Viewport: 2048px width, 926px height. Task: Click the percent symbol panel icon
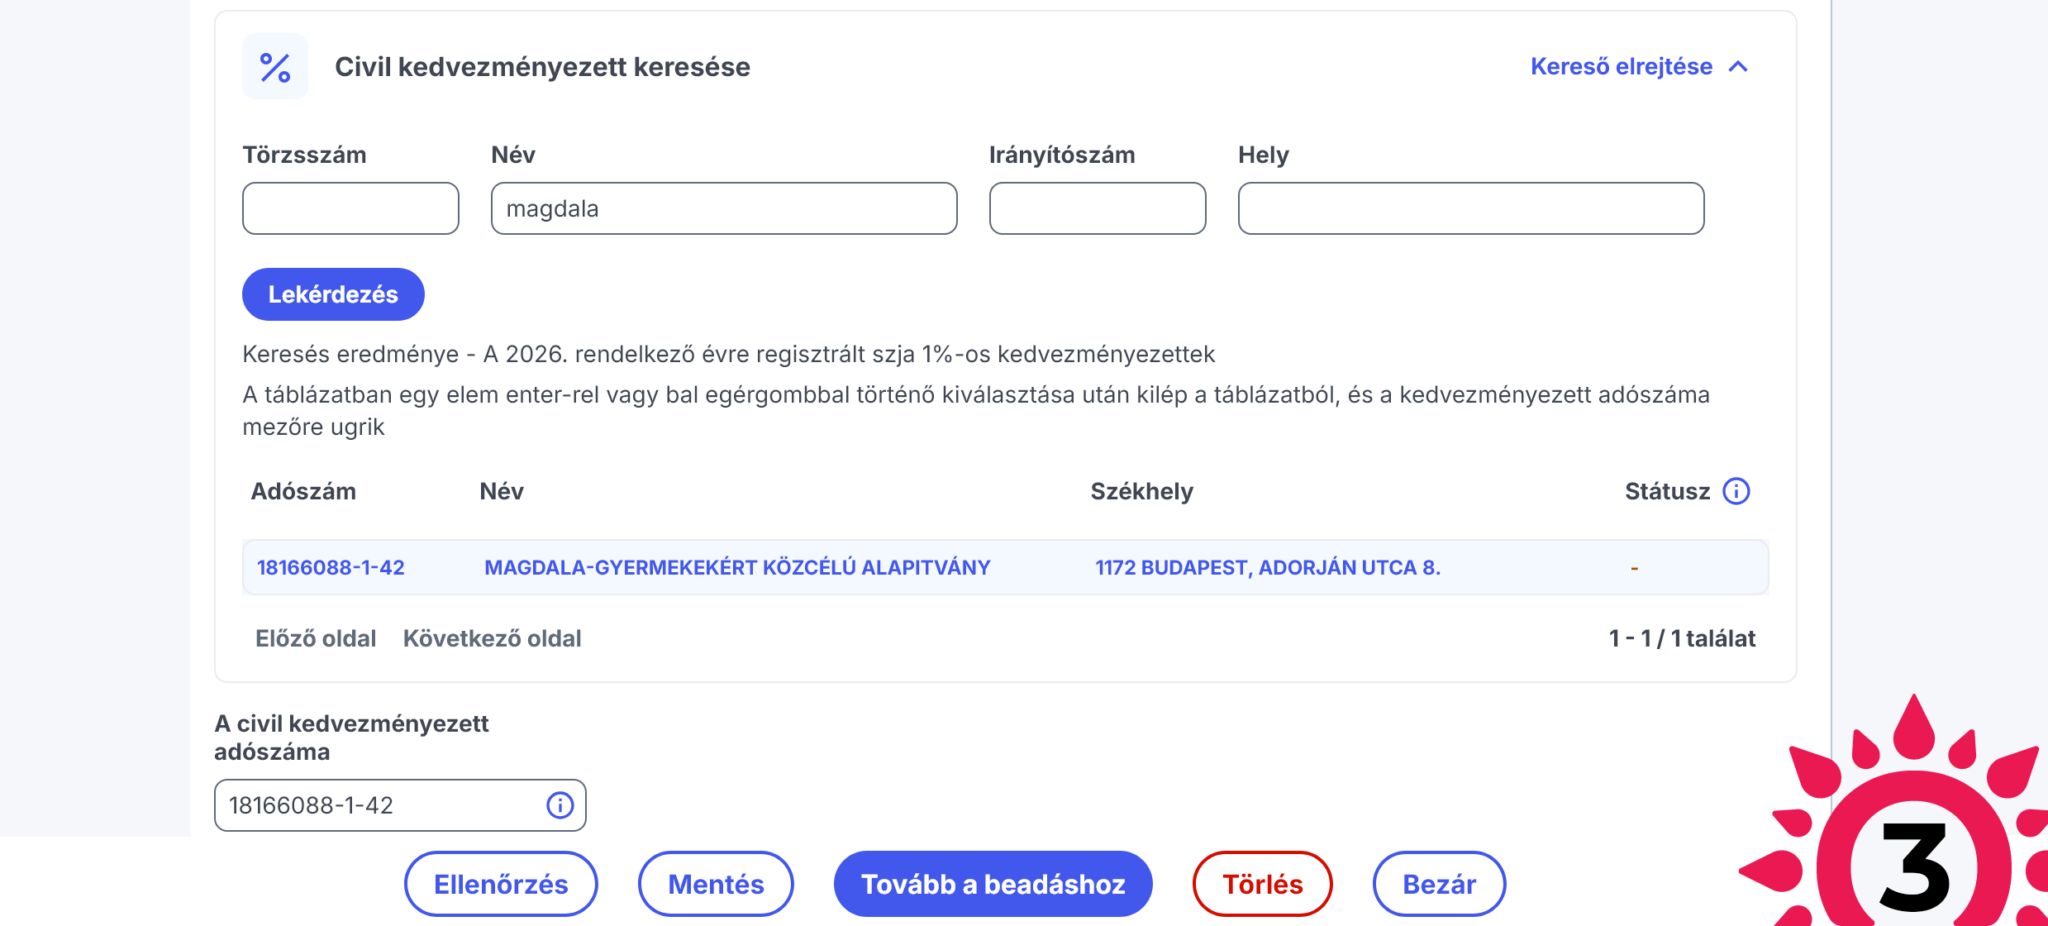274,66
